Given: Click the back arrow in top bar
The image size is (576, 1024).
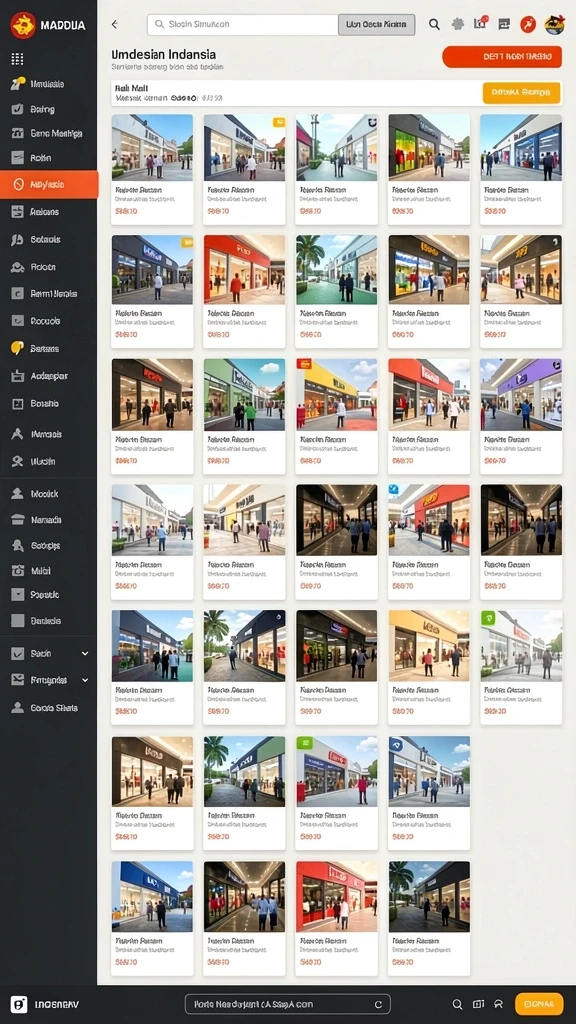Looking at the screenshot, I should pyautogui.click(x=115, y=24).
